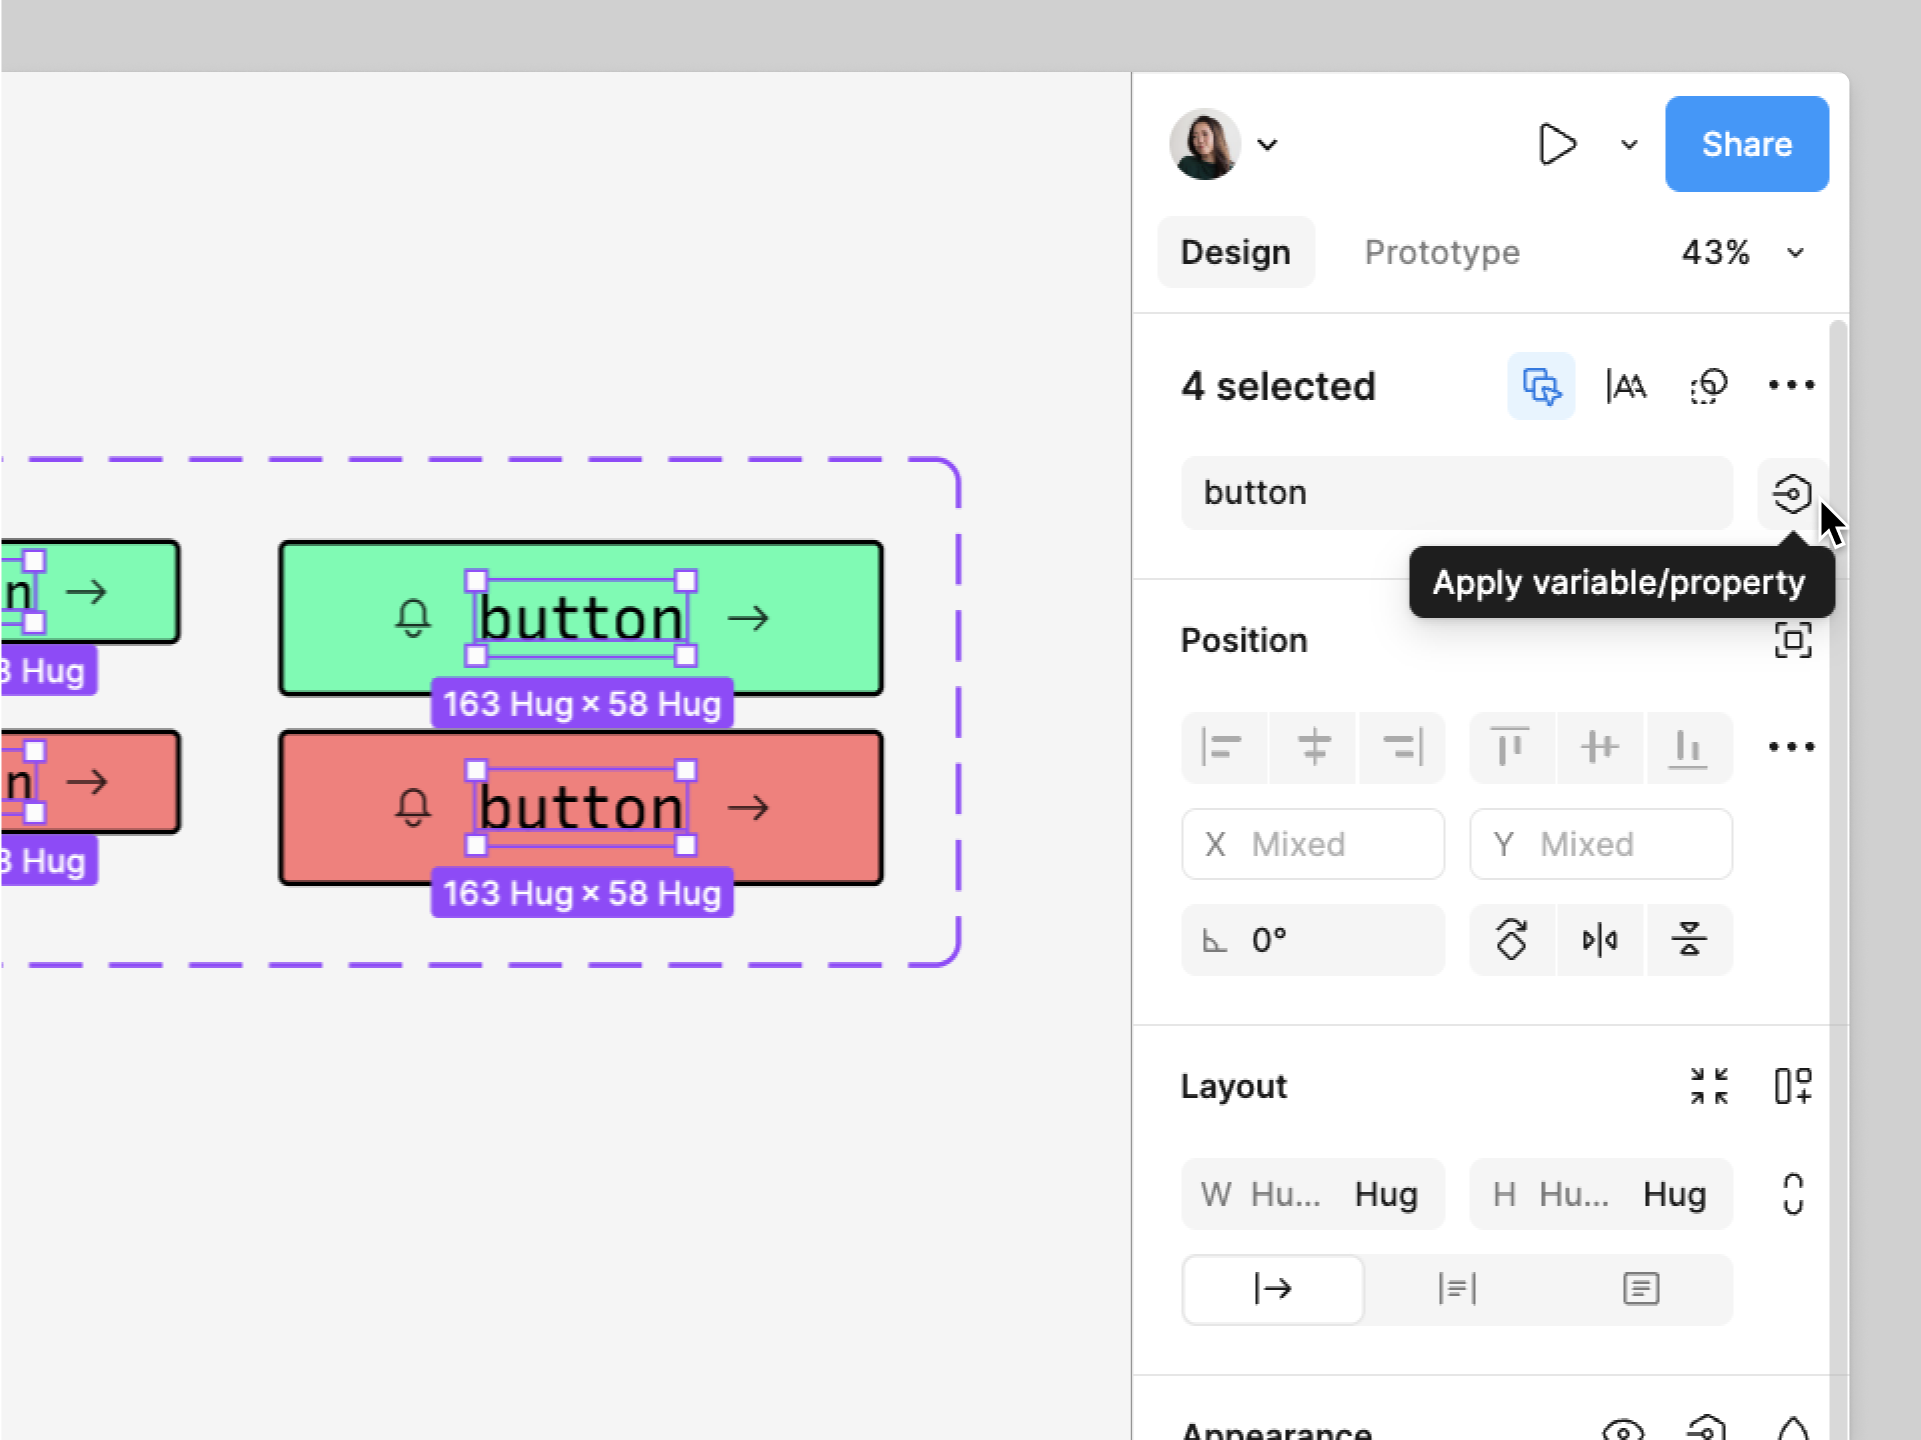1921x1440 pixels.
Task: Click the button text content field
Action: click(x=1455, y=493)
